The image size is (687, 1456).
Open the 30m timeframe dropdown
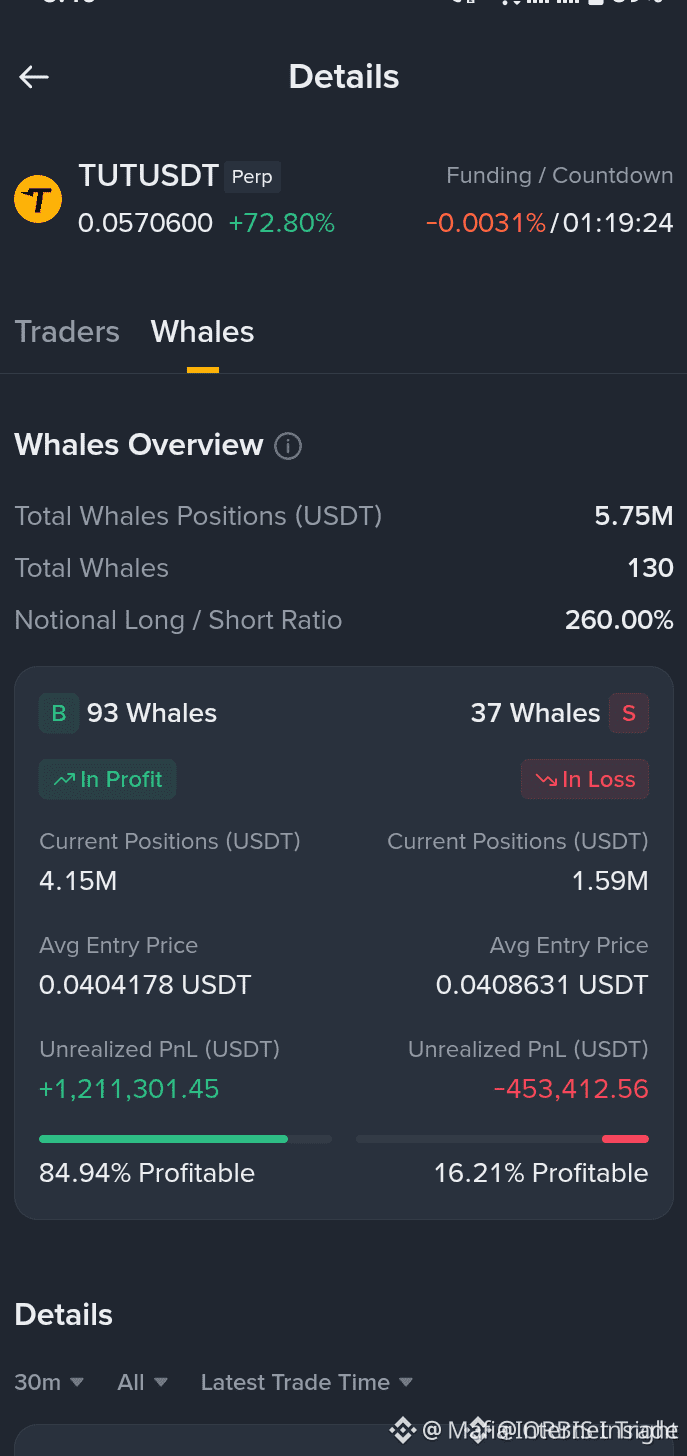click(x=49, y=1382)
